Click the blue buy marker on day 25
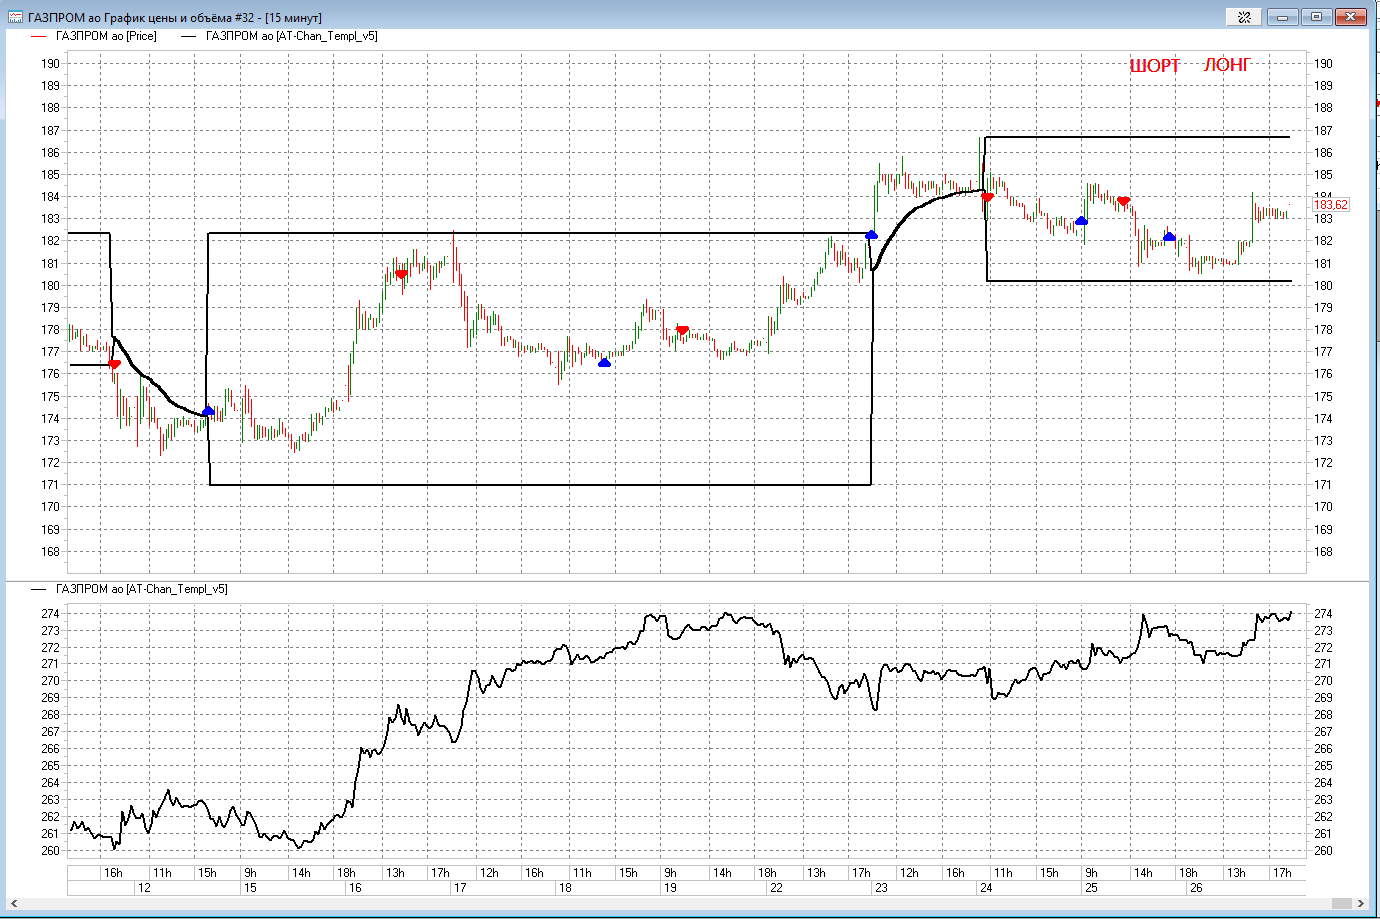The image size is (1380, 919). [x=1081, y=221]
